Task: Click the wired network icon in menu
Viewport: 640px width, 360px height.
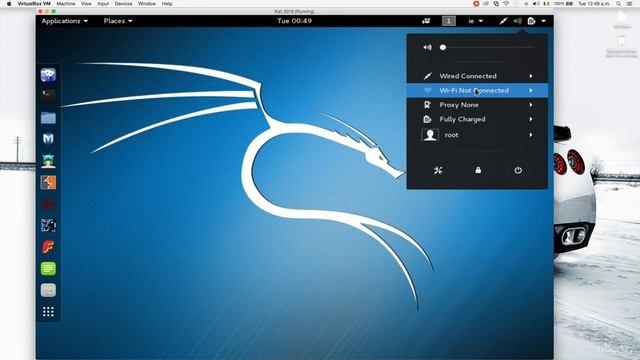Action: pos(427,76)
